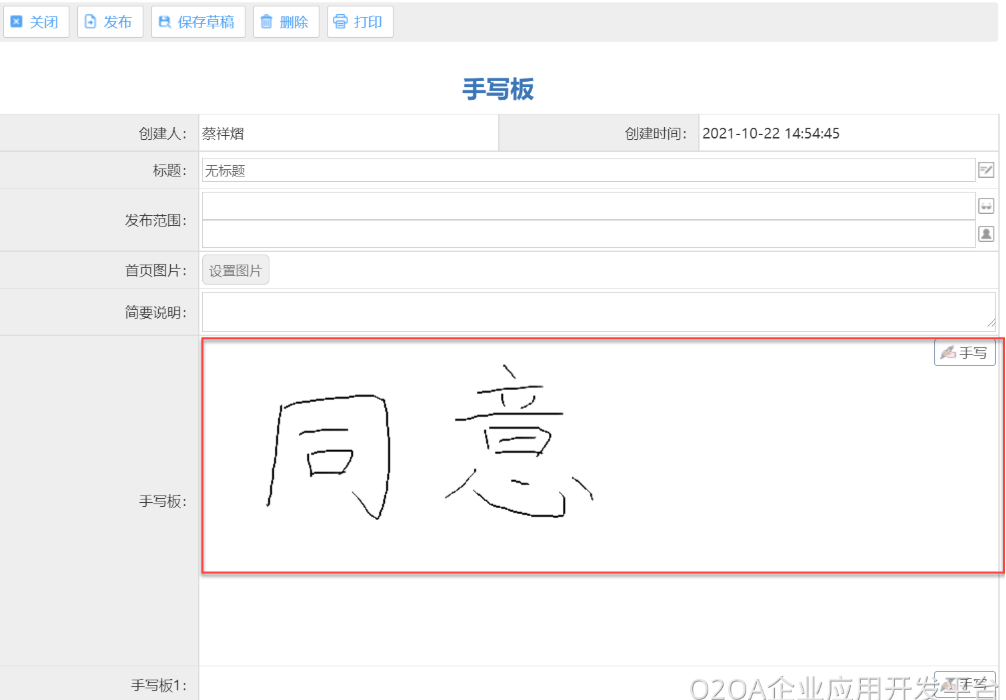Click the glasses icon beside 发布范围

click(x=986, y=206)
